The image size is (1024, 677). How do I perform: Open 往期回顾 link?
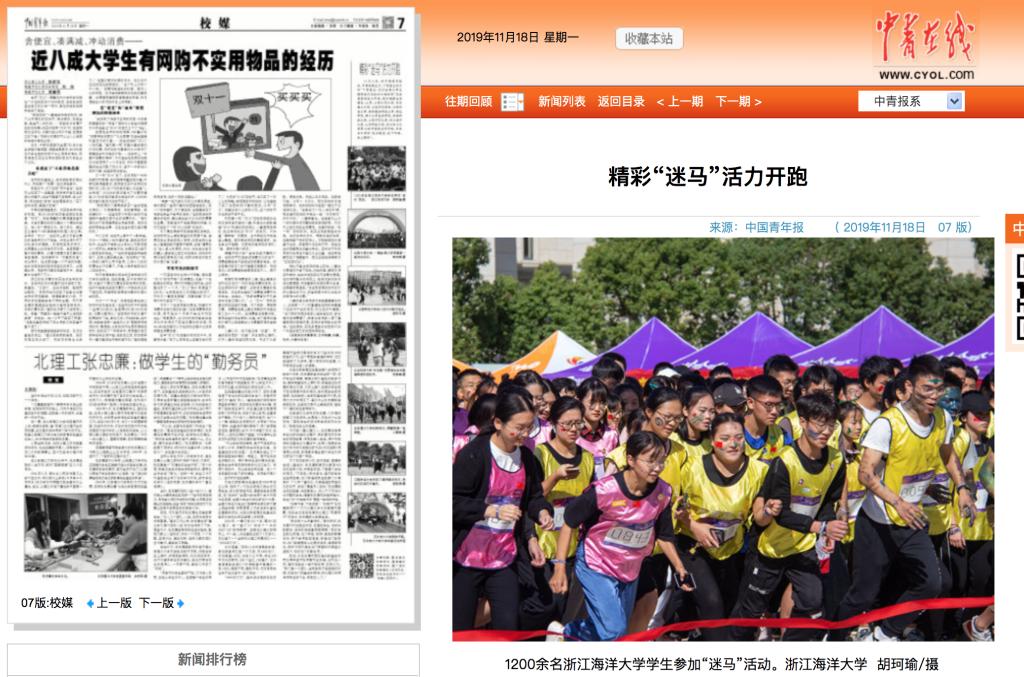click(468, 102)
